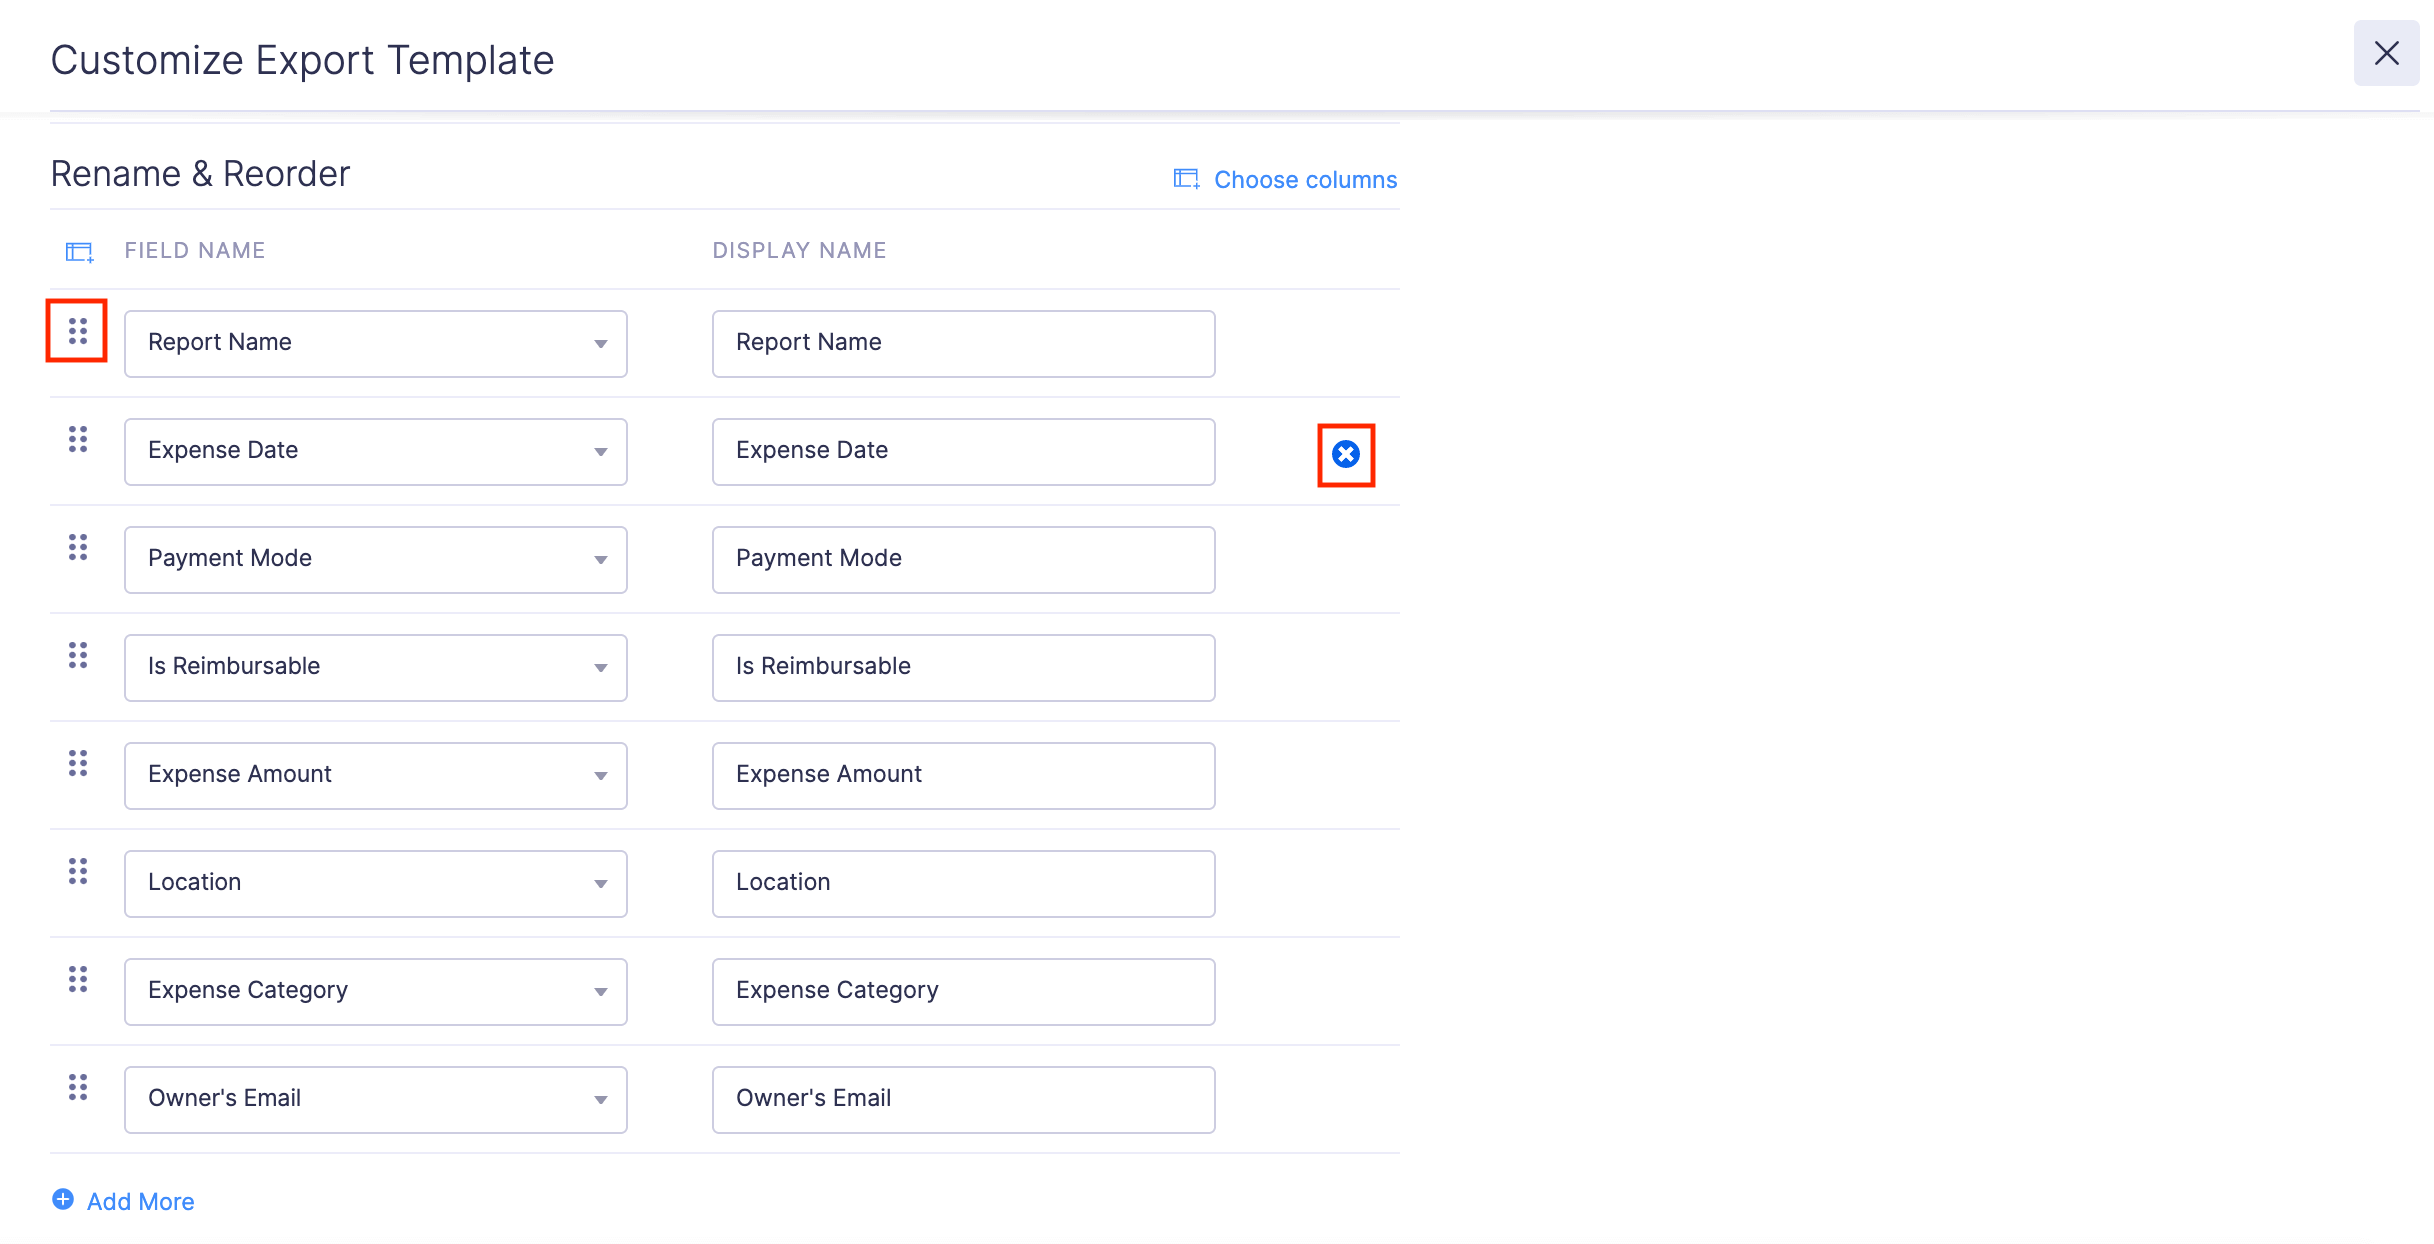Viewport: 2434px width, 1244px height.
Task: Remove the Expense Date column via its delete icon
Action: (x=1346, y=455)
